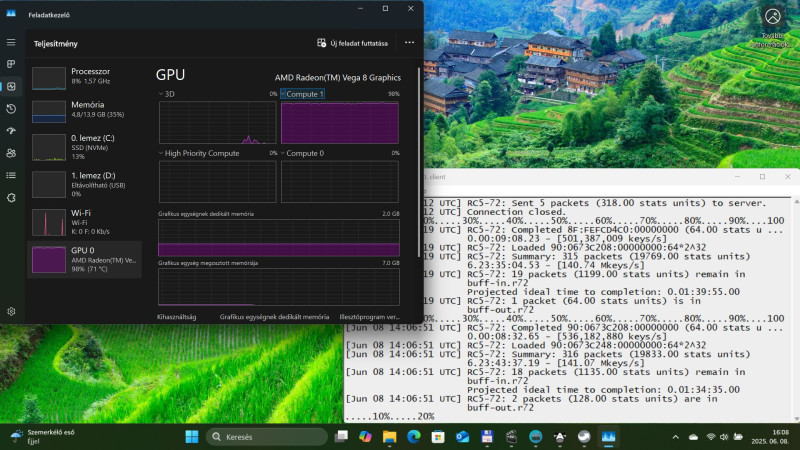Open the Copilot taskbar icon
This screenshot has width=800, height=450.
click(365, 437)
